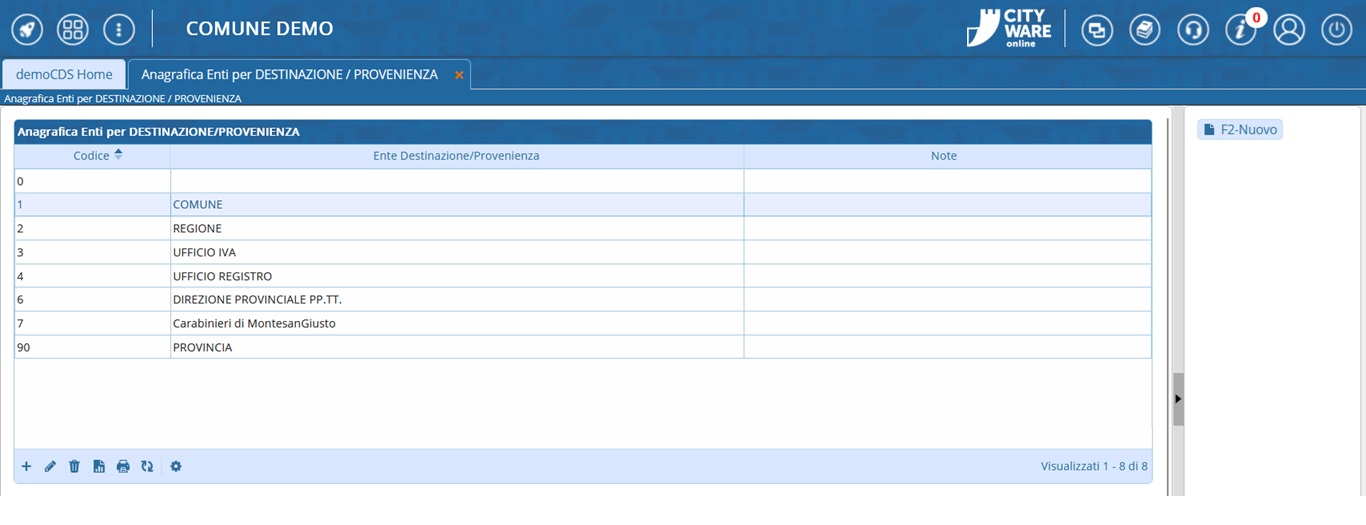Switch to demoCDS Home tab

point(64,74)
